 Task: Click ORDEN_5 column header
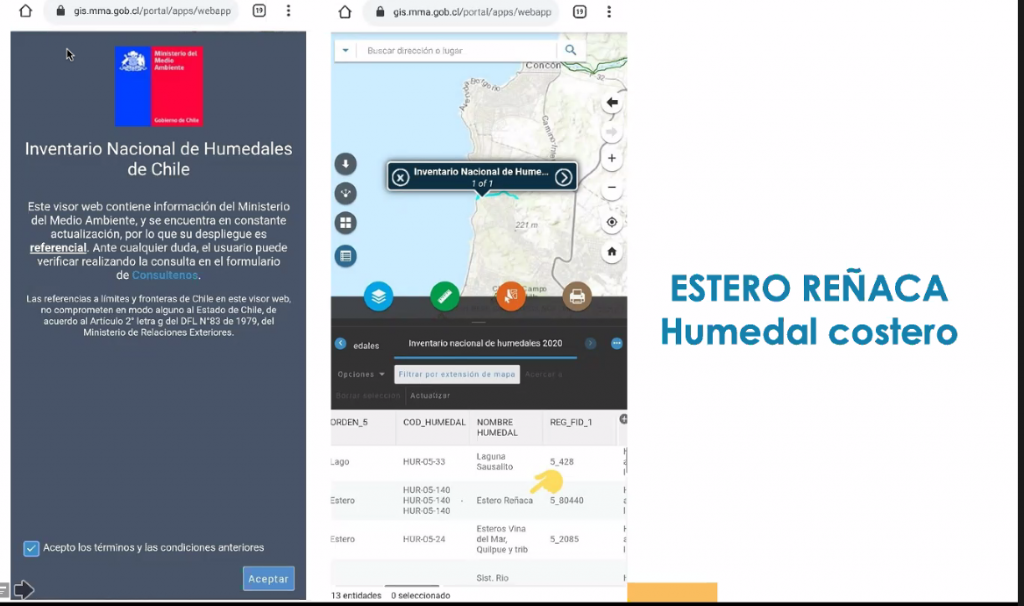(349, 423)
